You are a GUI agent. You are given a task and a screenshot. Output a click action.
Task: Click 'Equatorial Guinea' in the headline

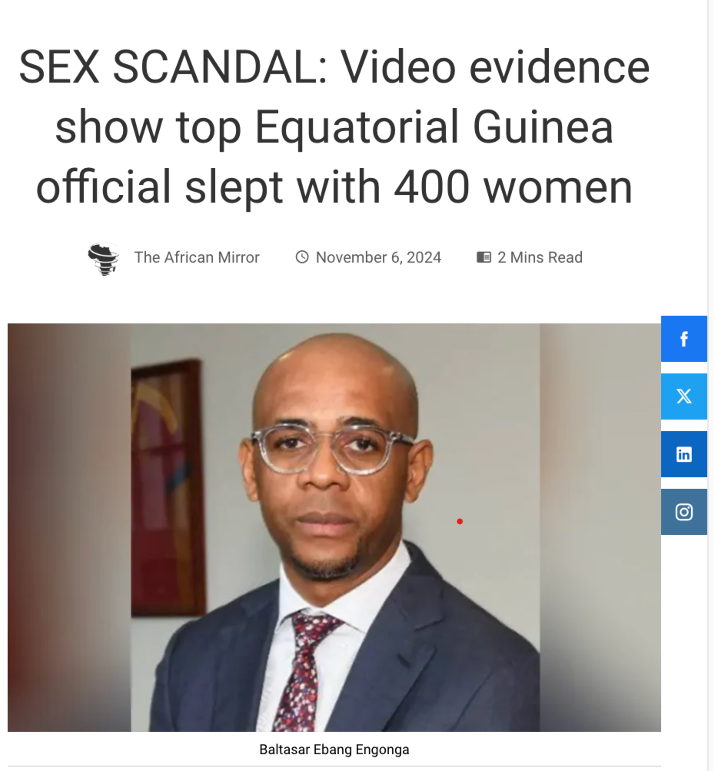coord(434,127)
